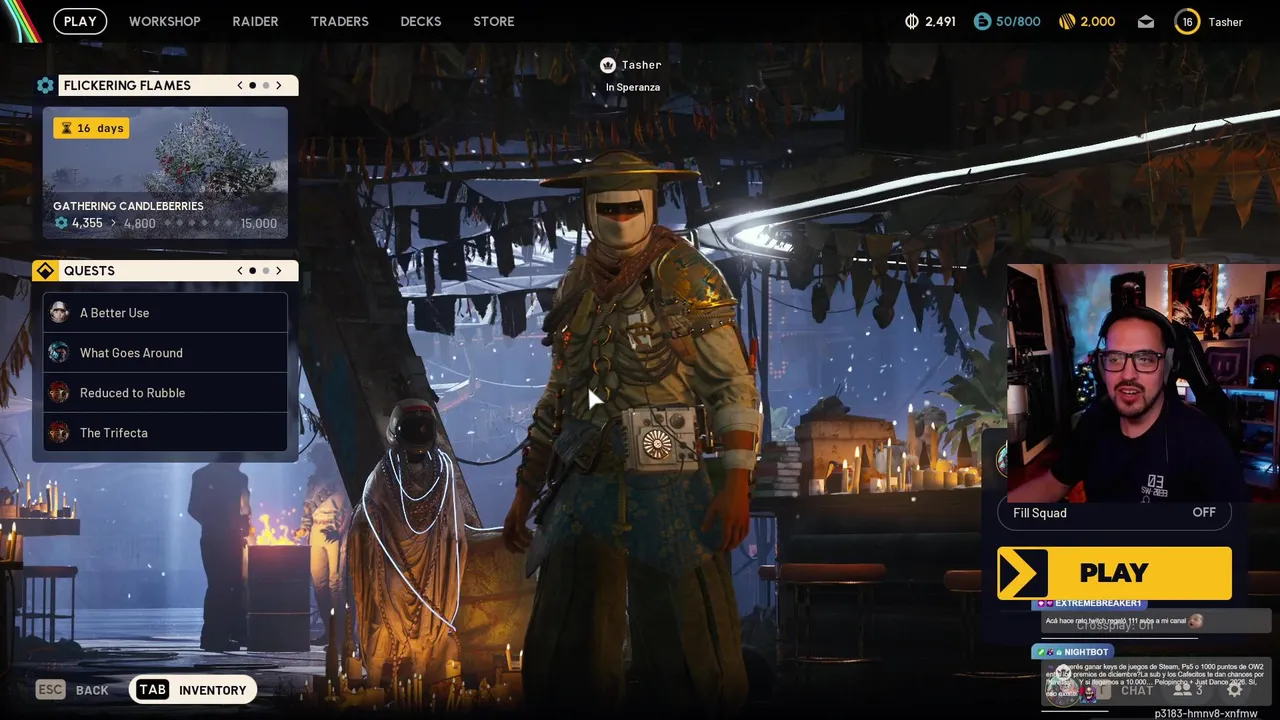Click the arrow emblem on the yellow Play button
The width and height of the screenshot is (1280, 720).
(1022, 573)
